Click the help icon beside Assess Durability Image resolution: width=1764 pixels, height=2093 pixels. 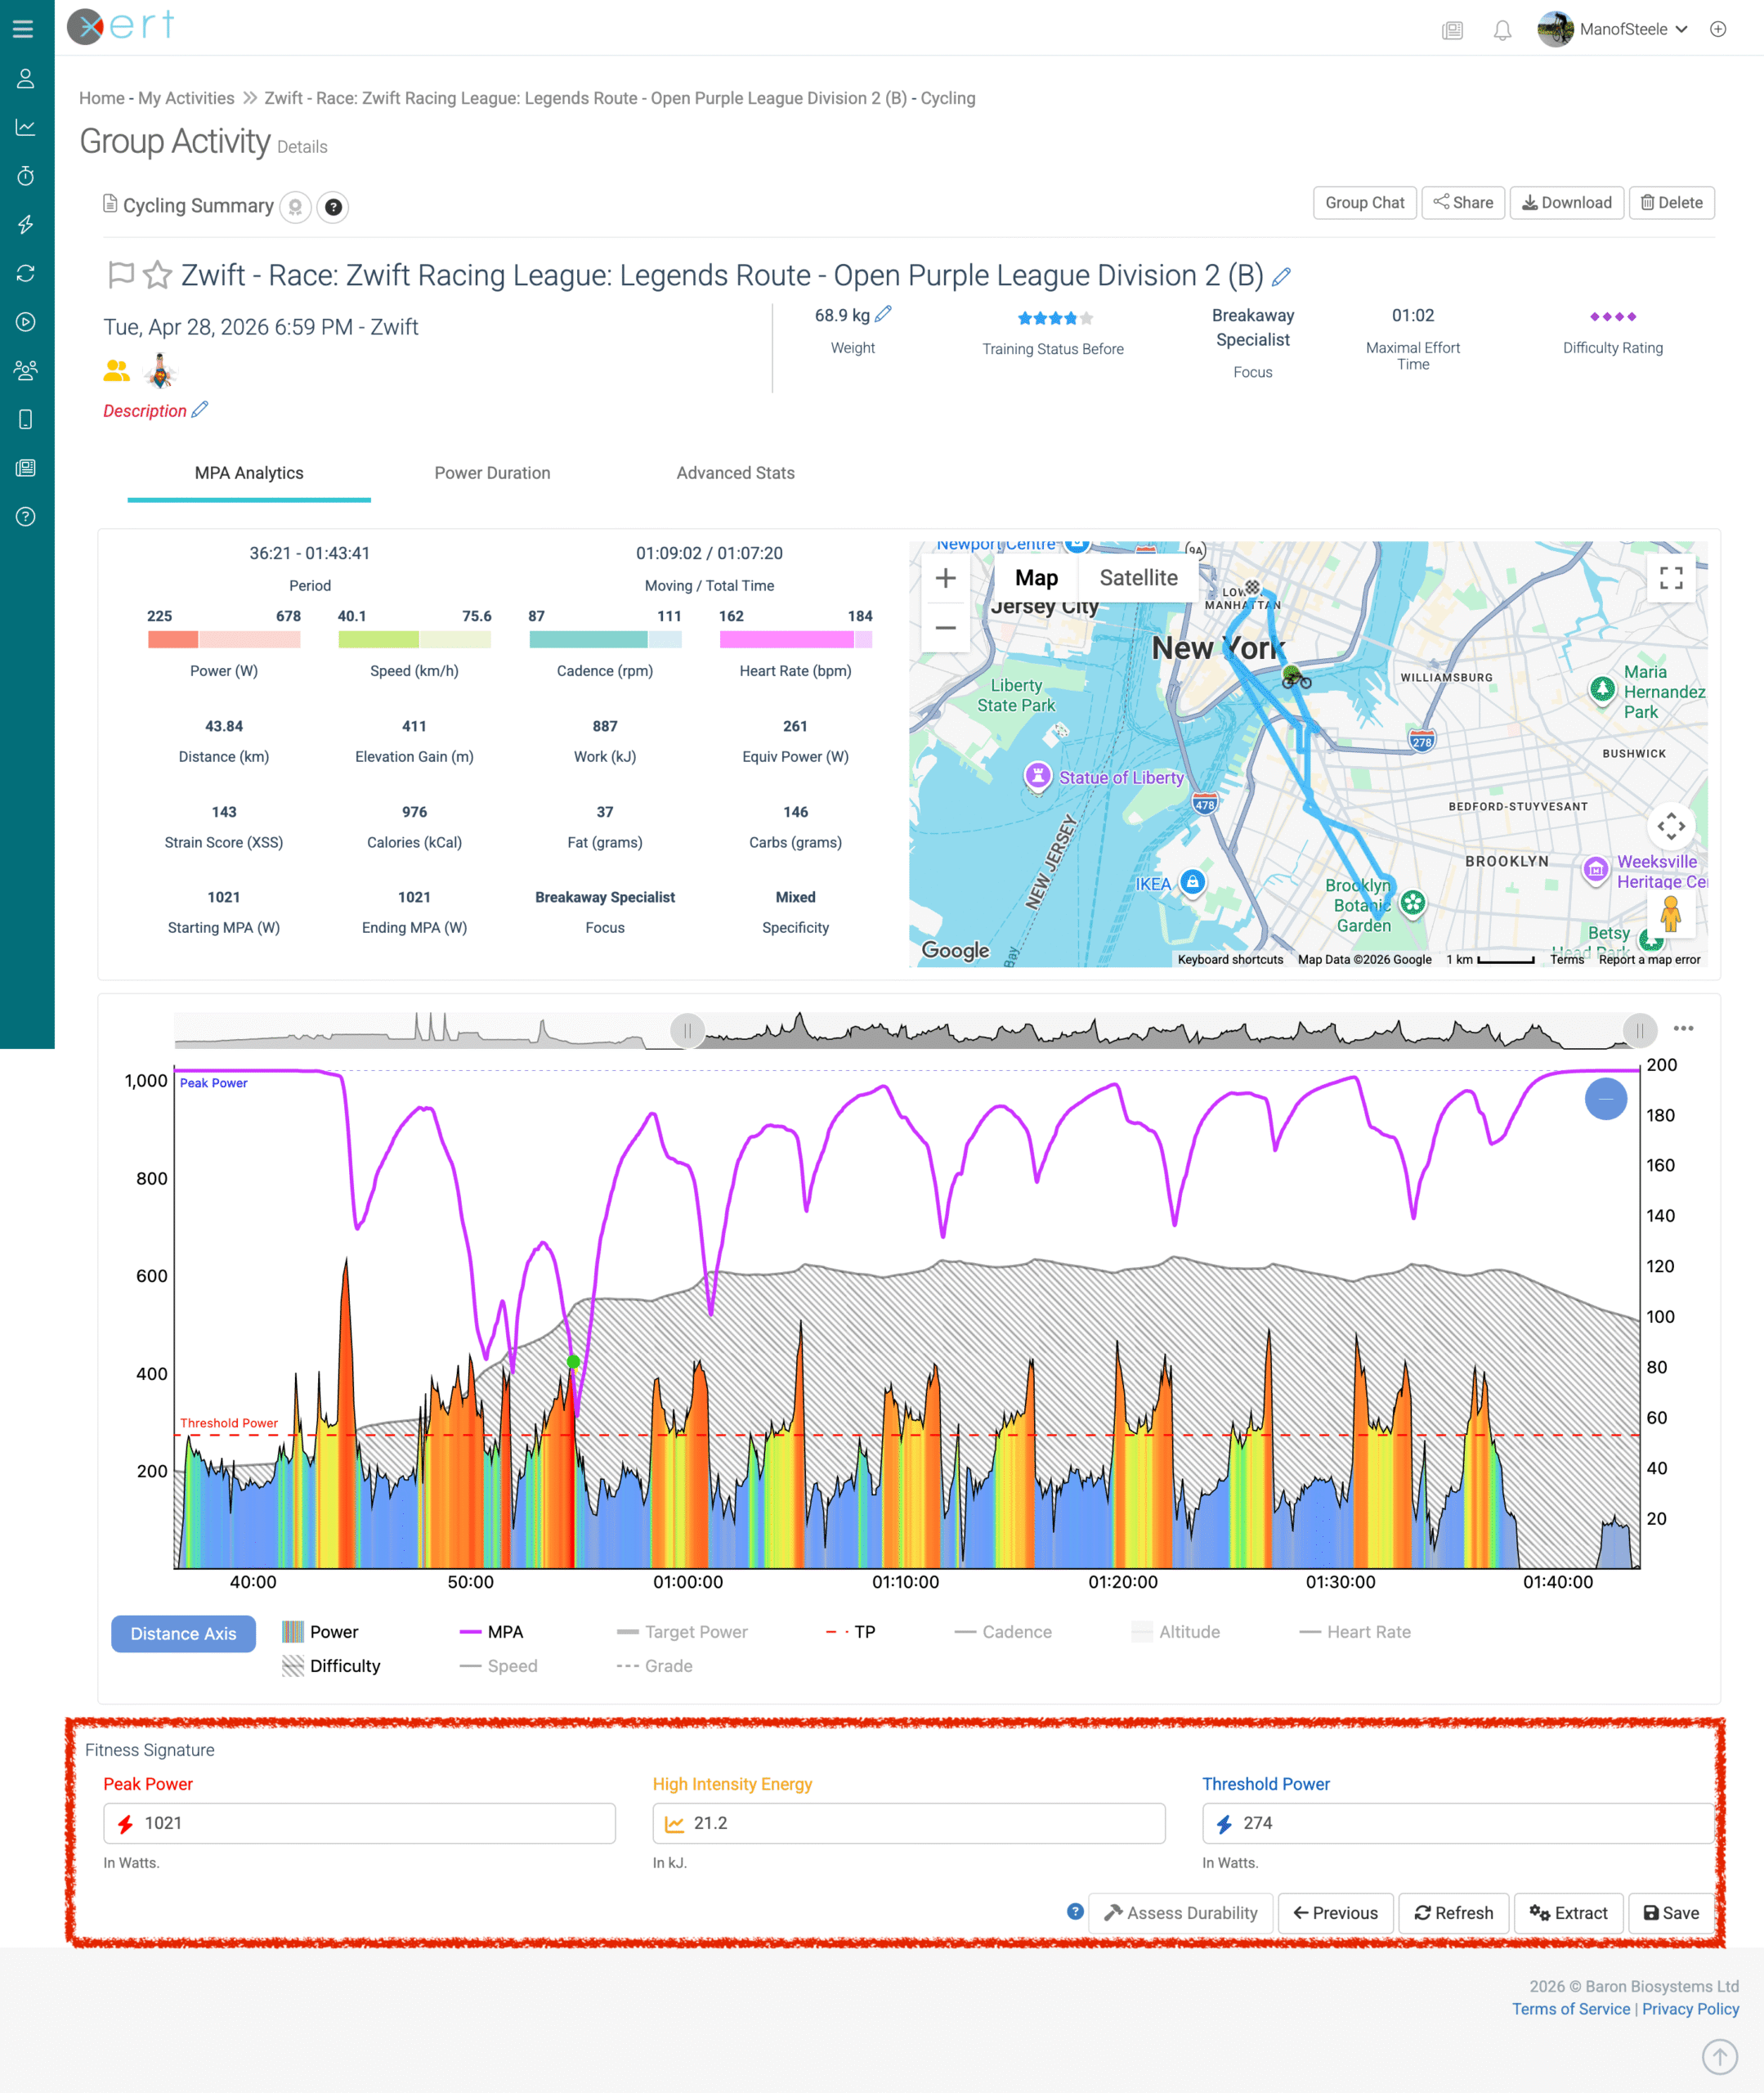tap(1075, 1911)
